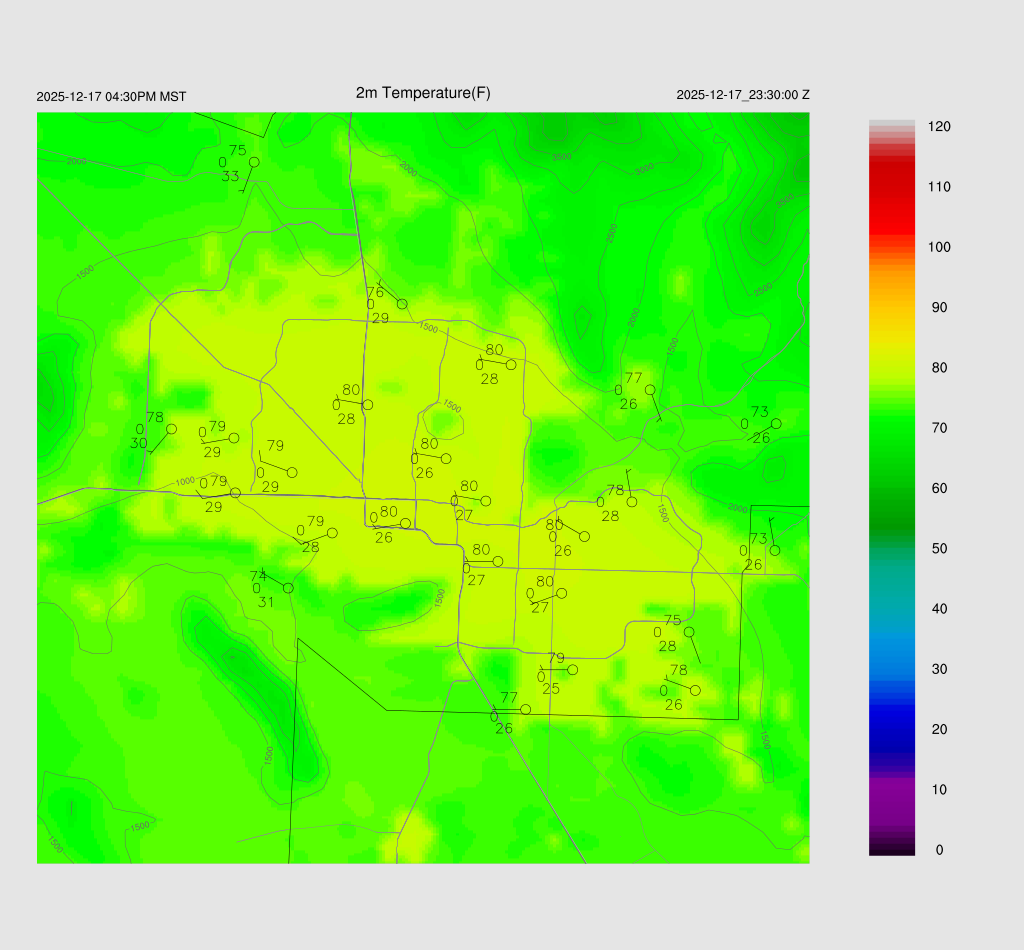Select station plot with 74 and 31
Viewport: 1024px width, 950px height.
click(288, 588)
